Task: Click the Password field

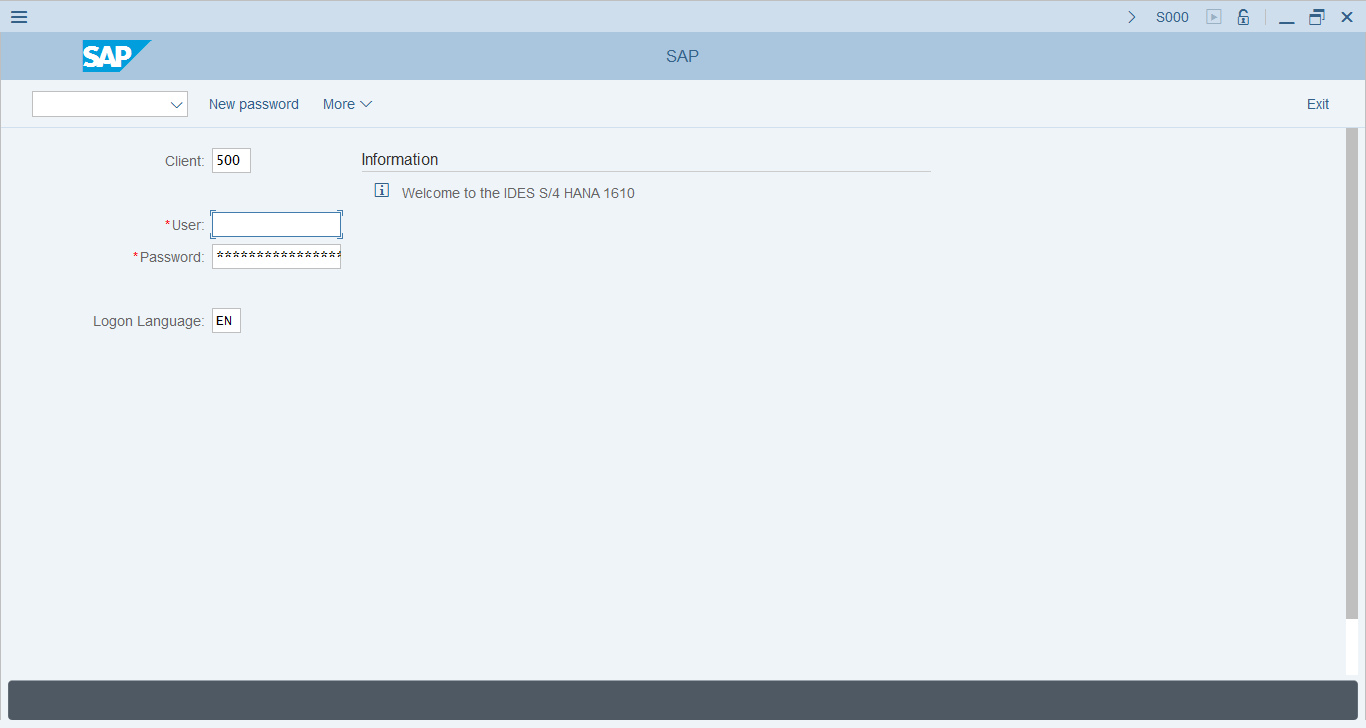Action: click(x=276, y=257)
